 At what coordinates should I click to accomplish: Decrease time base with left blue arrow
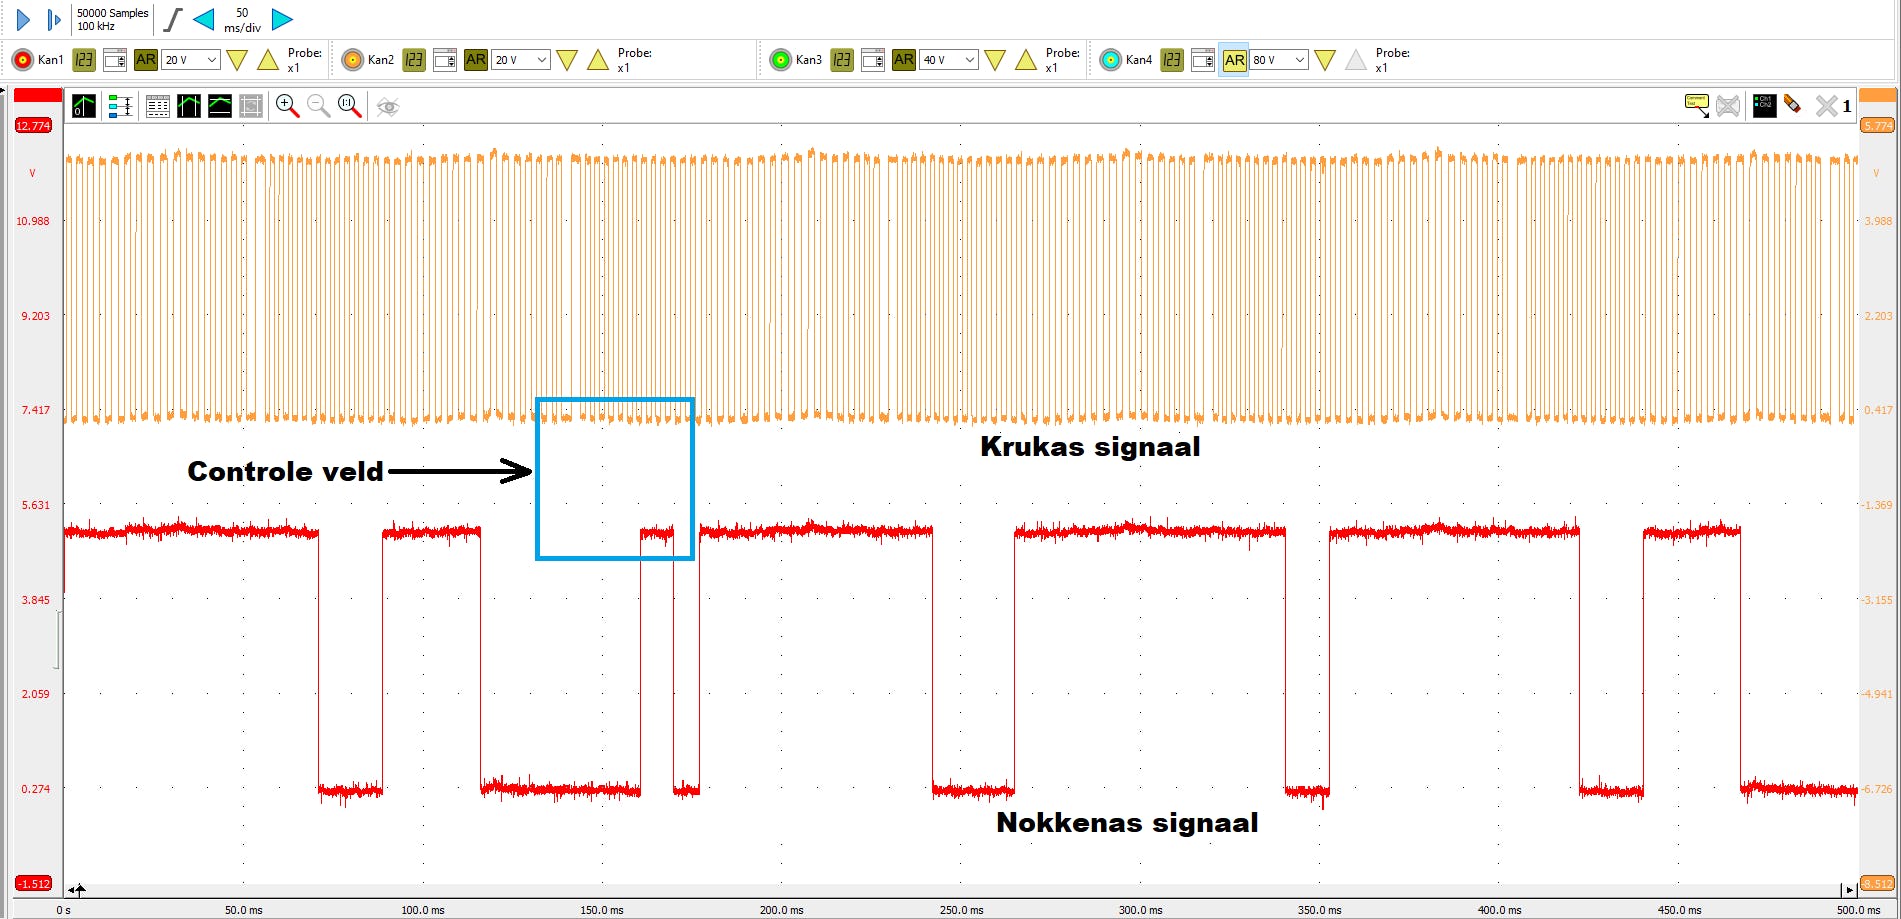tap(203, 19)
